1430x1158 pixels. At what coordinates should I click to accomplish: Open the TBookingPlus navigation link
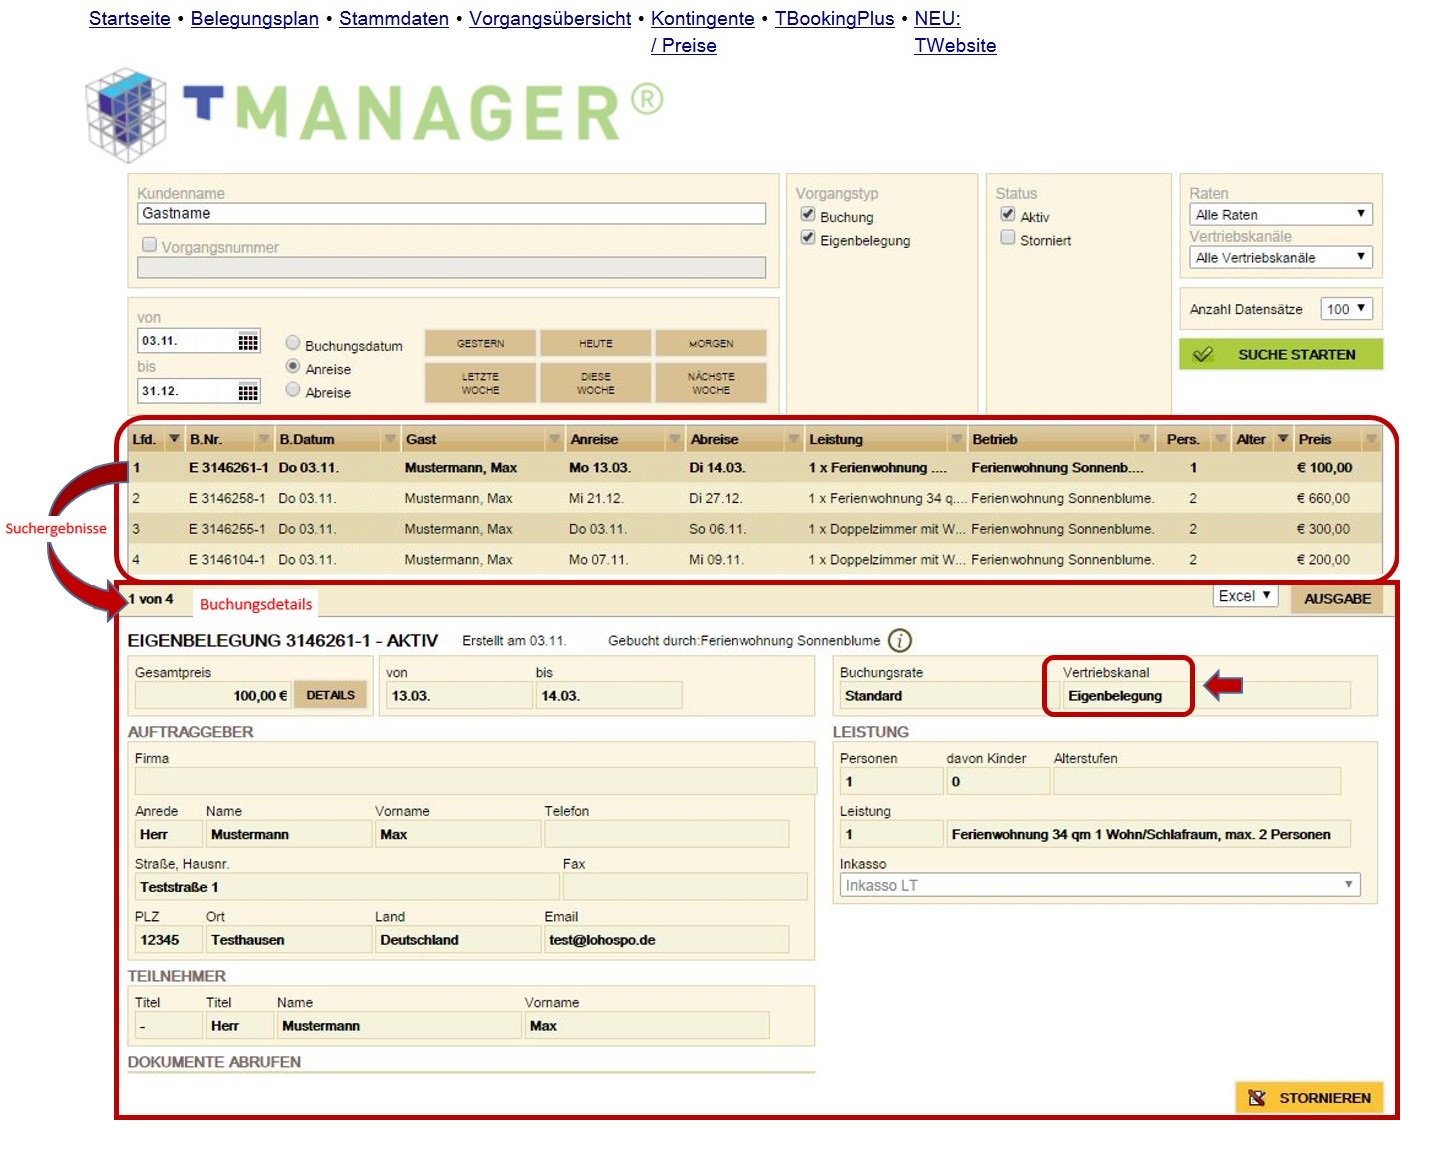[834, 18]
